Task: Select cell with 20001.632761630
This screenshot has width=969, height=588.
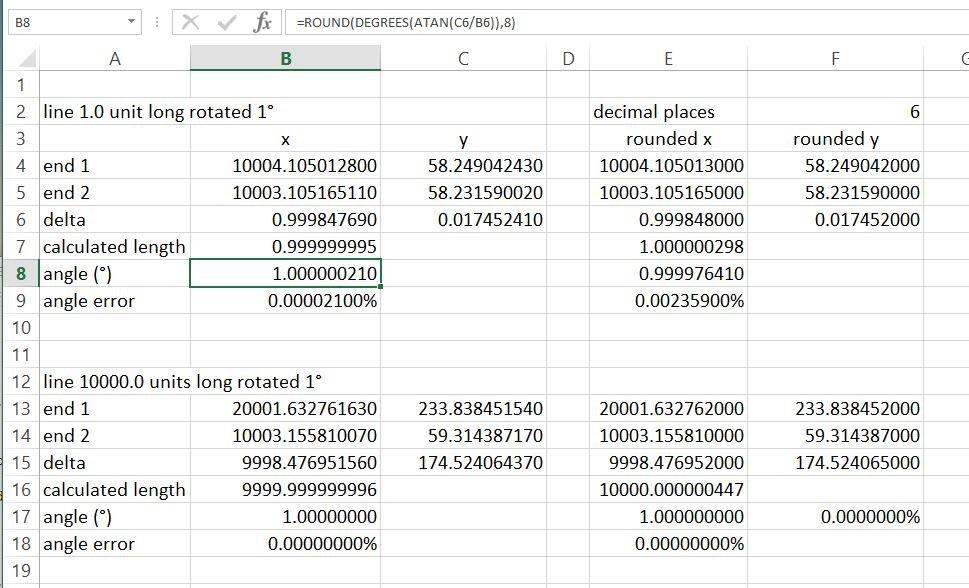Action: [x=286, y=409]
